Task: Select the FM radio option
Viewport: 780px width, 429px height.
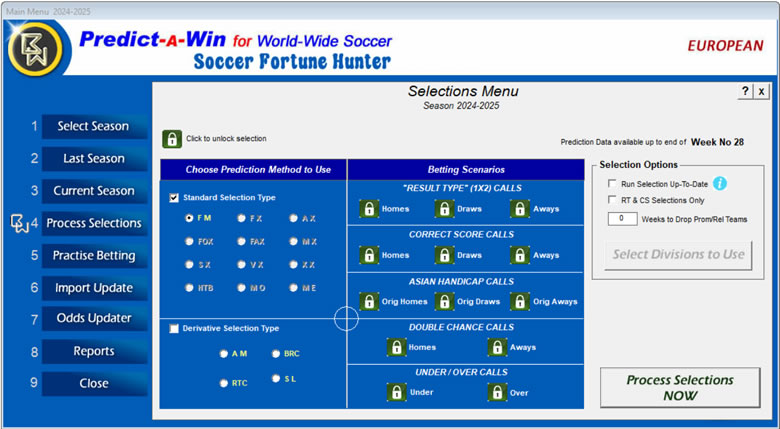Action: point(189,218)
